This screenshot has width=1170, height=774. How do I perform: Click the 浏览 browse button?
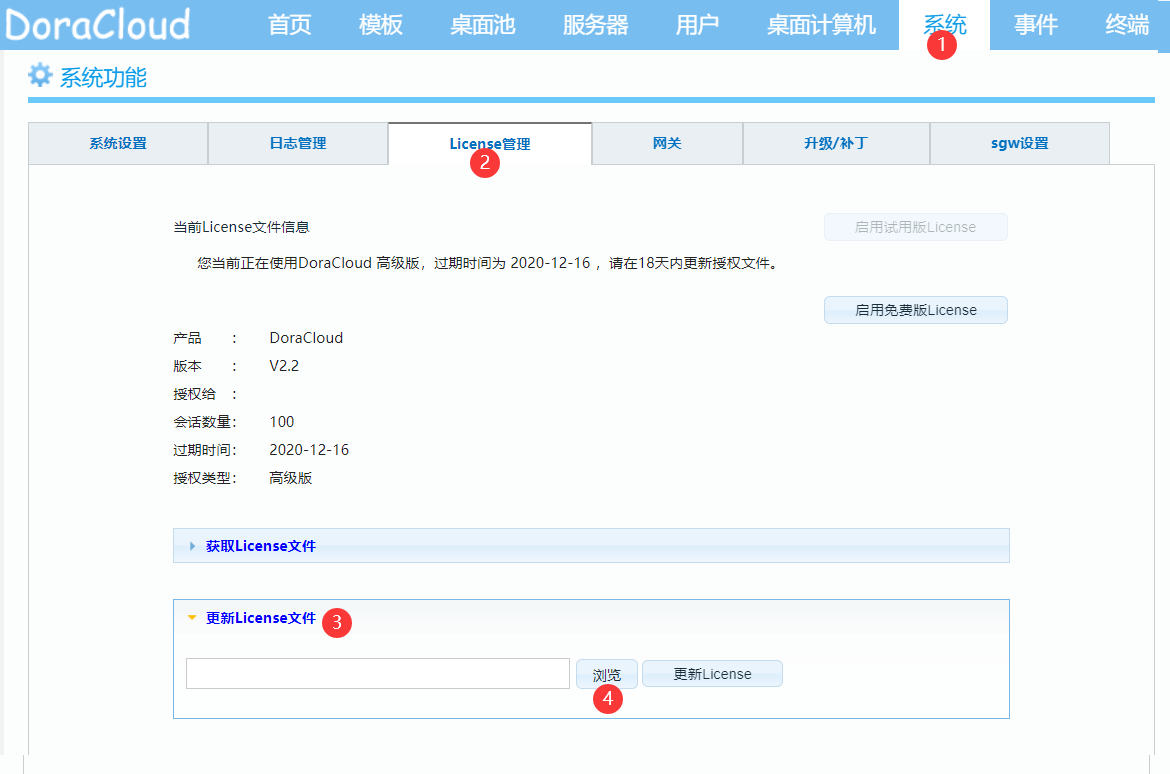tap(607, 674)
